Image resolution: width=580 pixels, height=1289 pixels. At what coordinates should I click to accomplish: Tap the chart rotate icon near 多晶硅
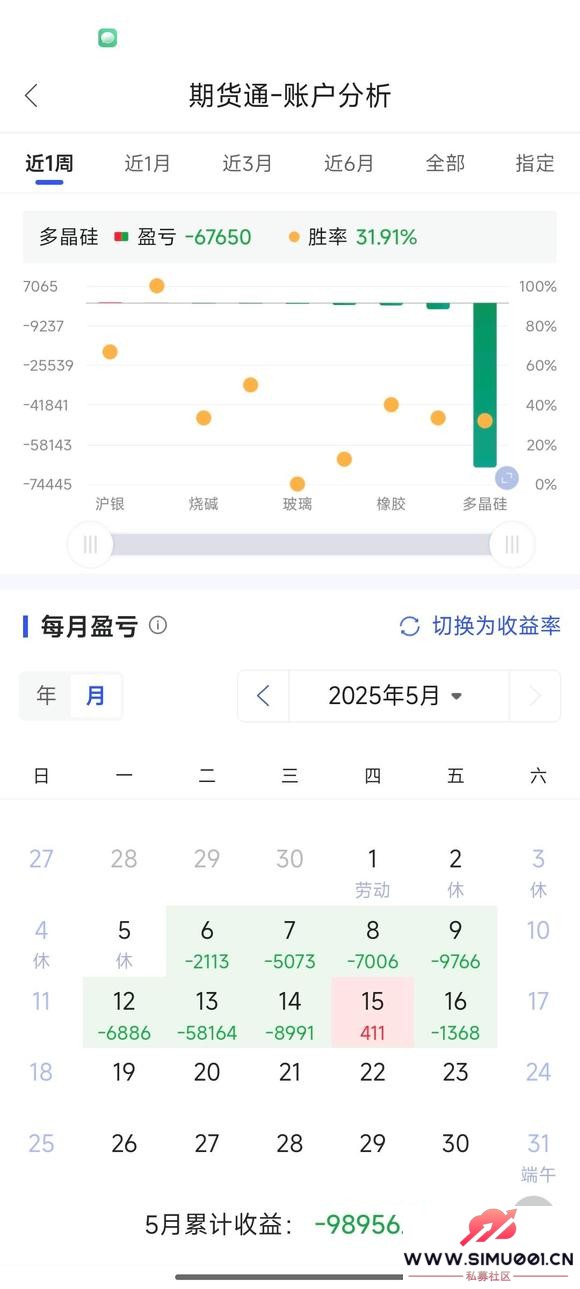(x=507, y=478)
